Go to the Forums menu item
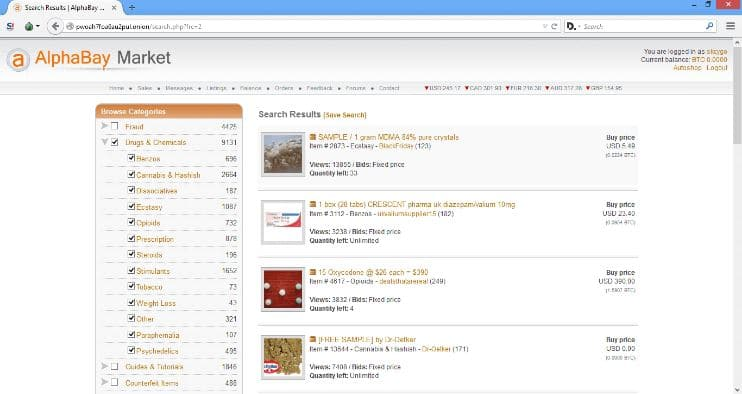 coord(355,88)
